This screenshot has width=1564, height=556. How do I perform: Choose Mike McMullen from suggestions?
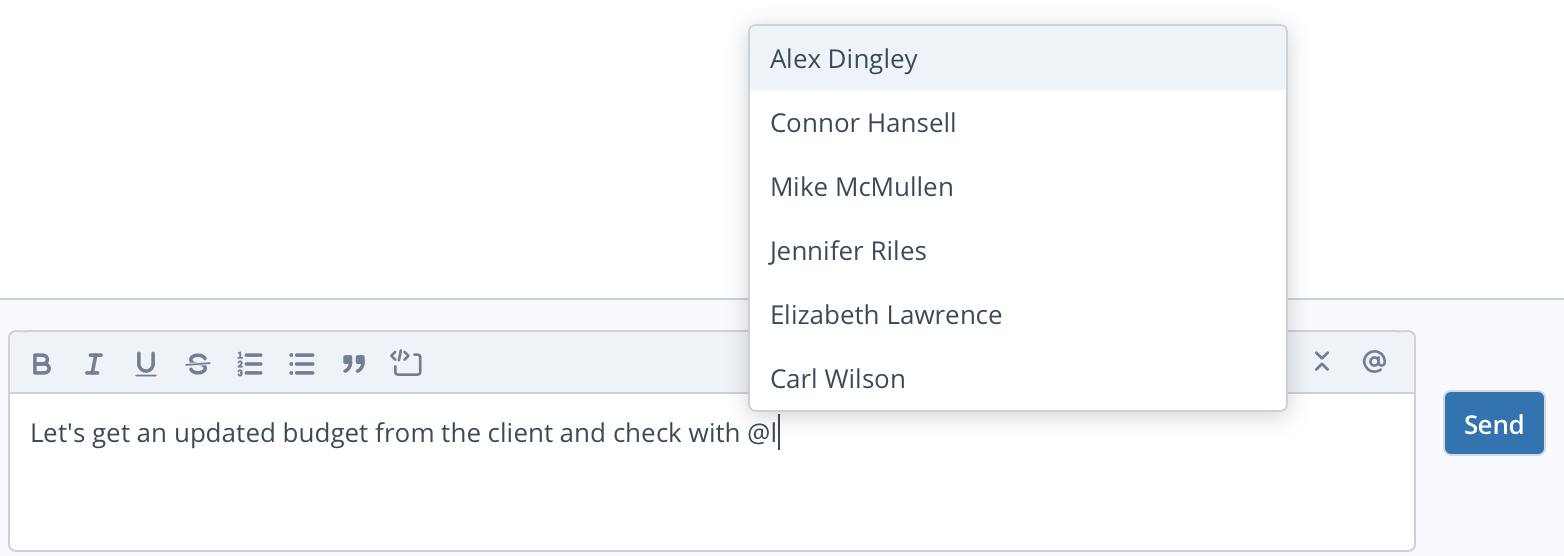(x=1017, y=187)
